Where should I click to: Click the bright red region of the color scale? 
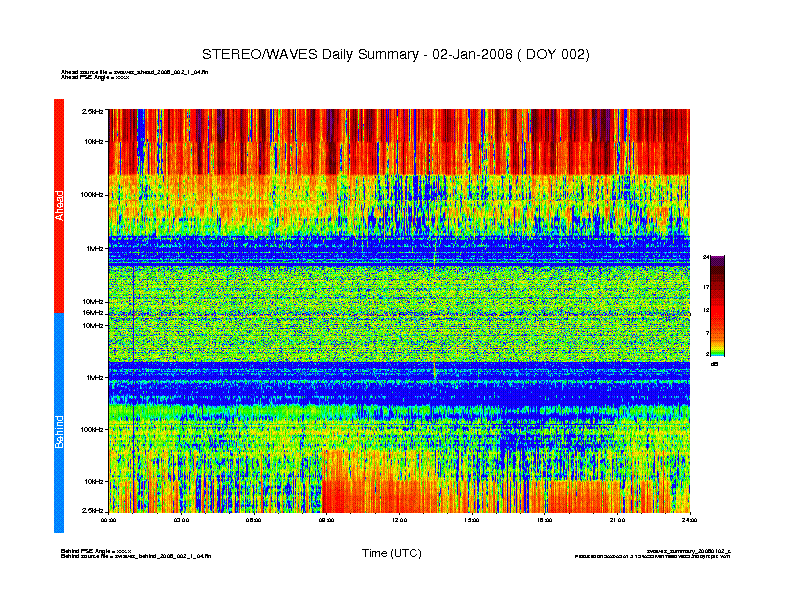[717, 312]
